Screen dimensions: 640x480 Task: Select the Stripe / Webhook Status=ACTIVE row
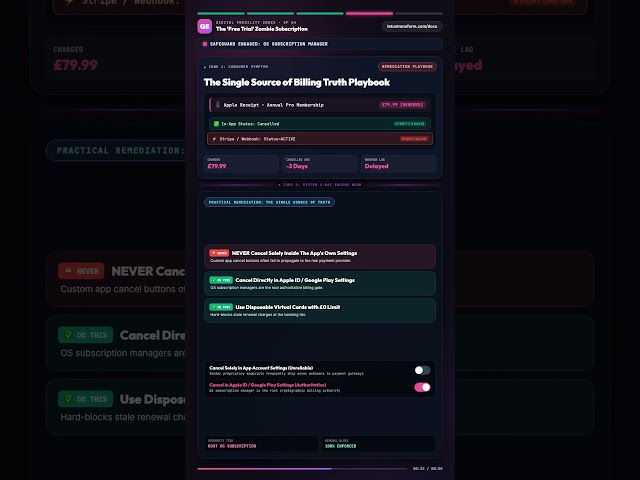(x=320, y=139)
